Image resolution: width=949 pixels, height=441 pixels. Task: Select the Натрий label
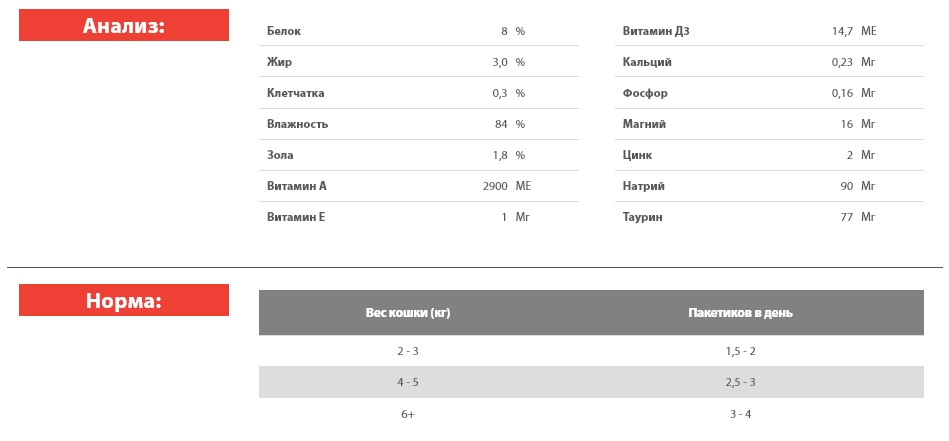[643, 186]
